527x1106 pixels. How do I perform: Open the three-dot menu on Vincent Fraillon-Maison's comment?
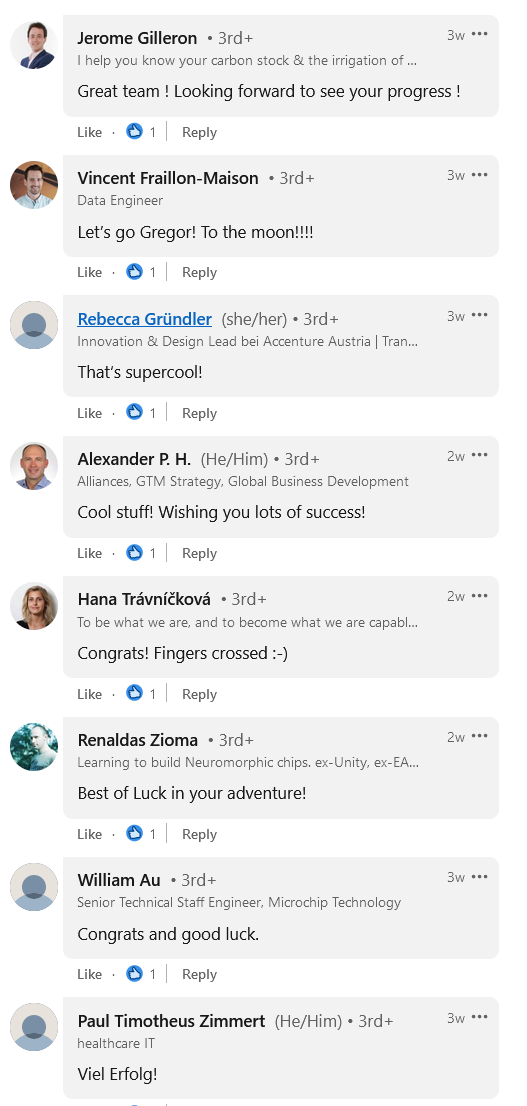click(x=480, y=174)
